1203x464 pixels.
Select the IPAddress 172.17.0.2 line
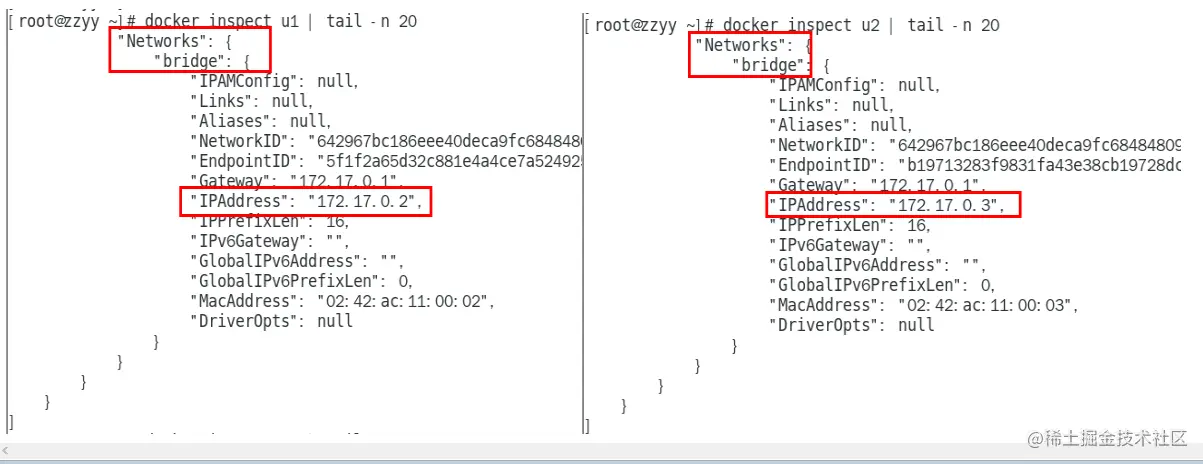[x=306, y=201]
